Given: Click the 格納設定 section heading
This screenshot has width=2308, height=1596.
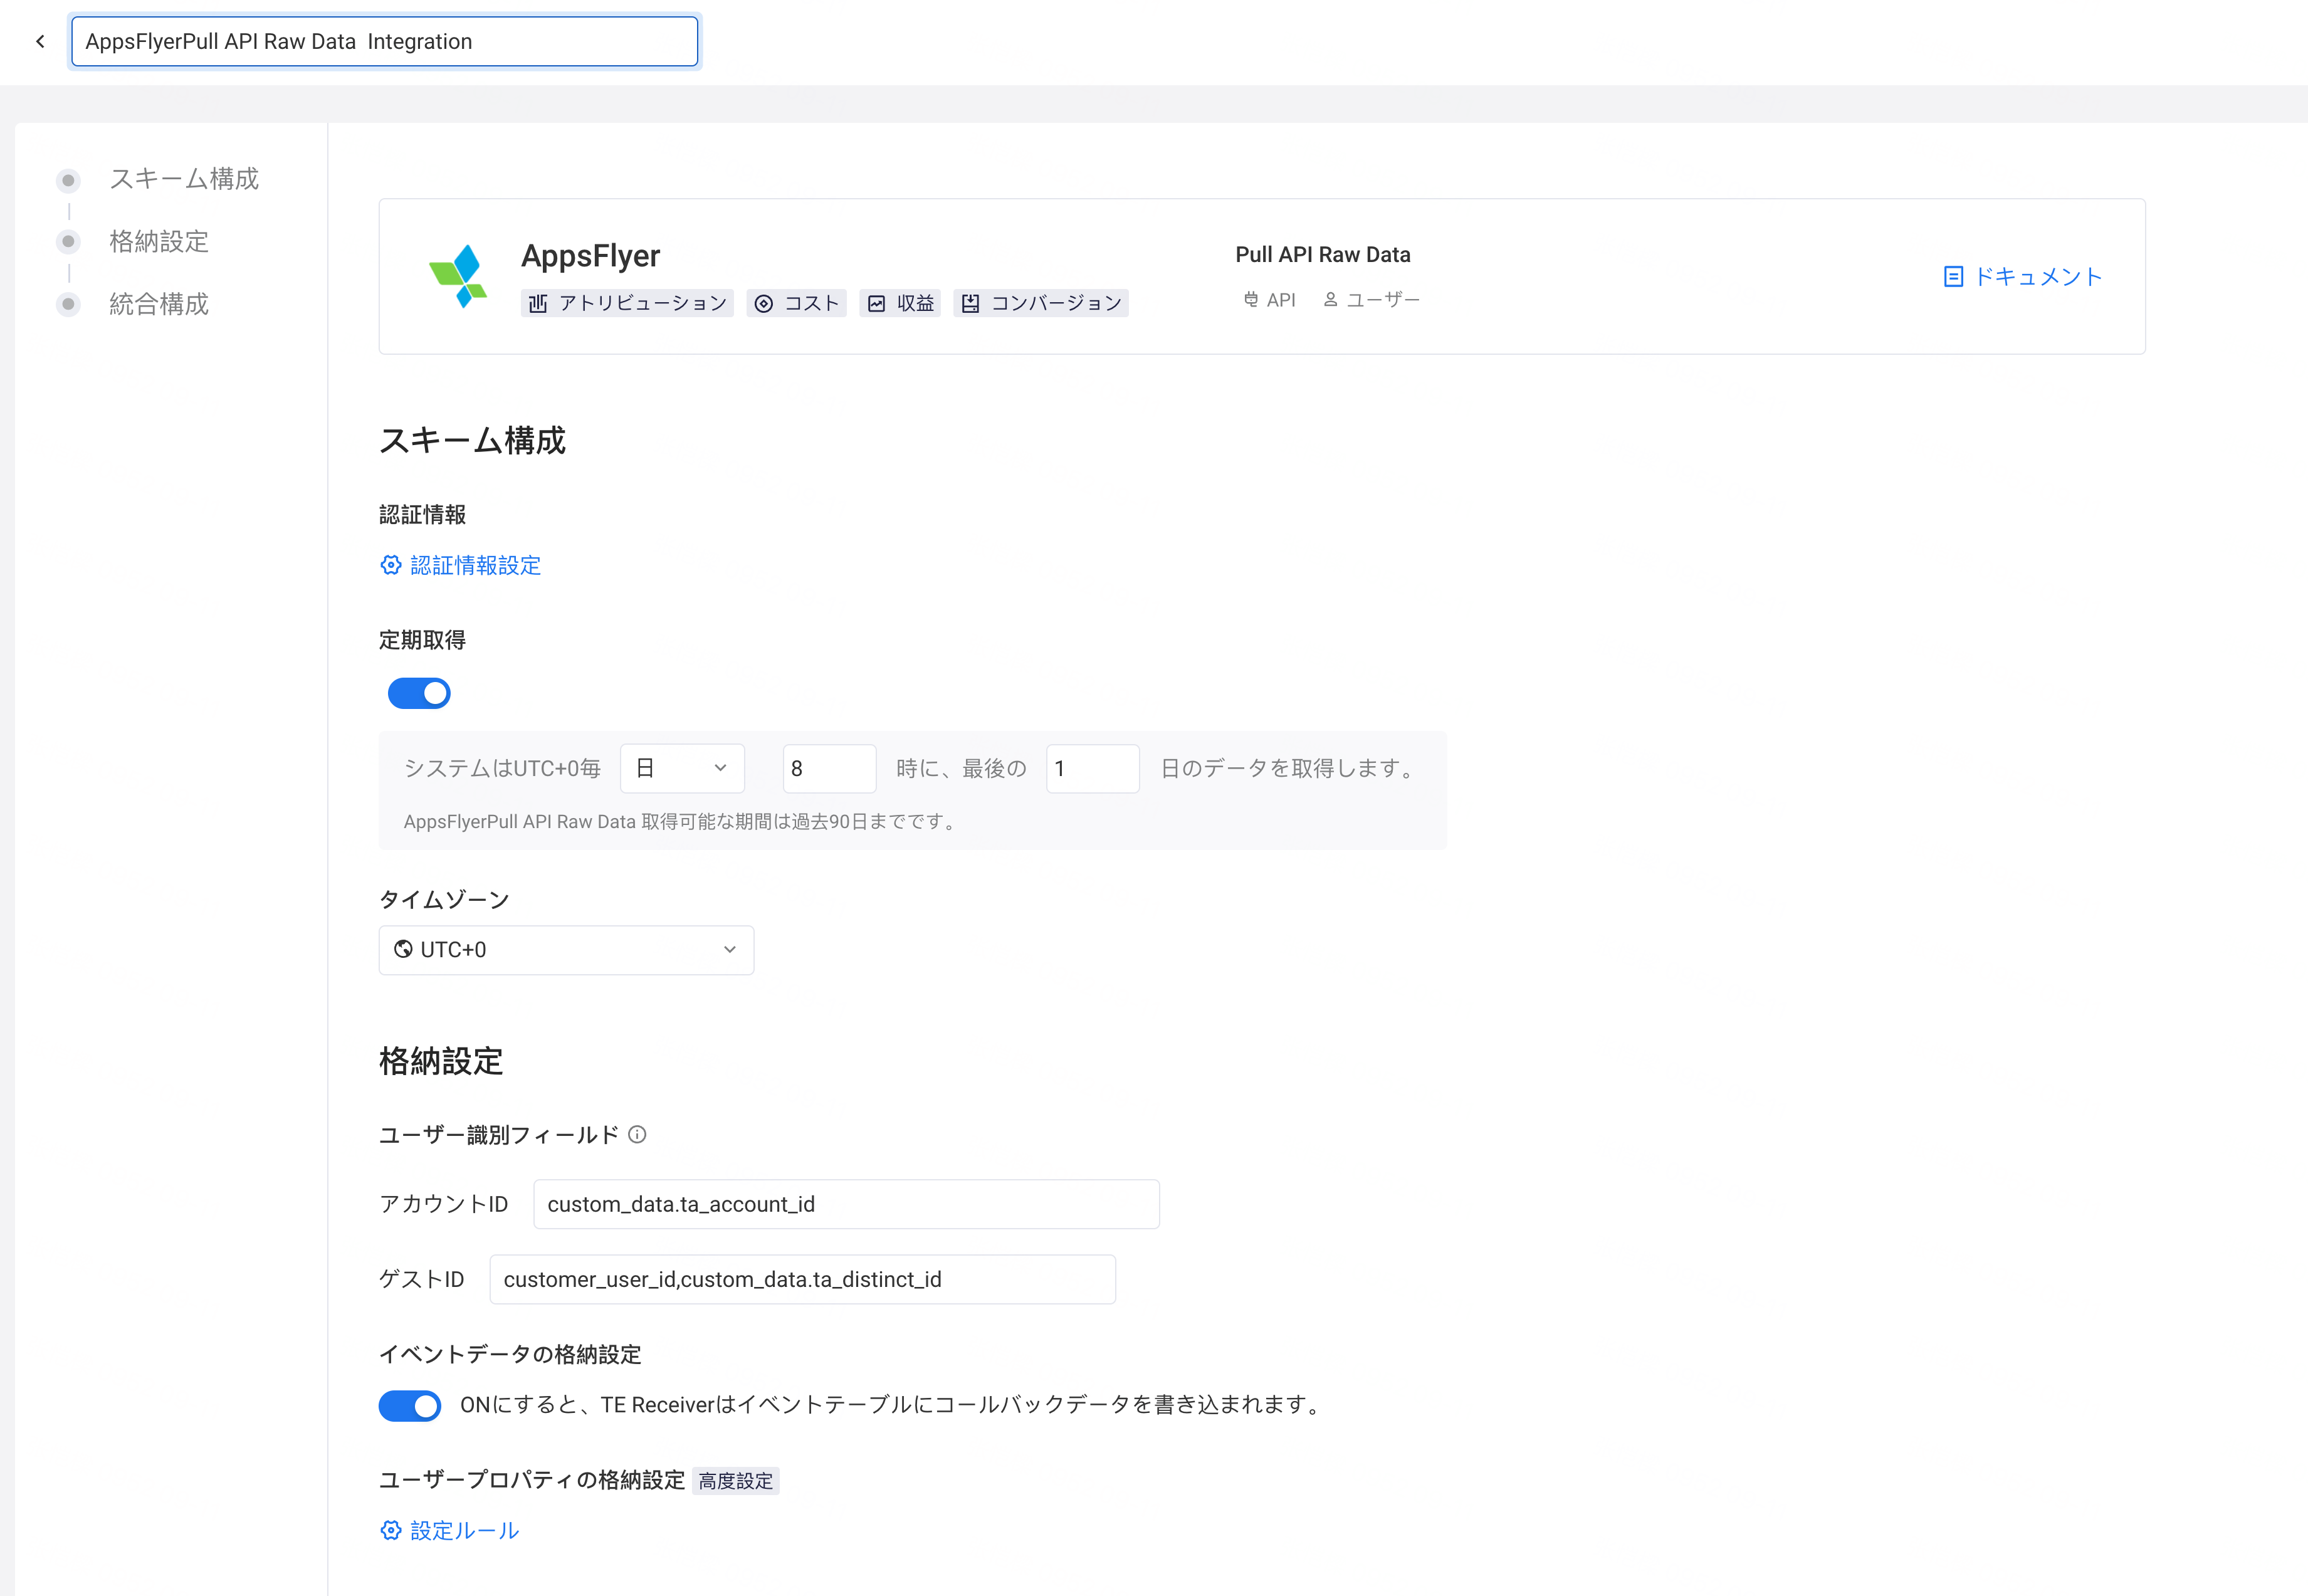Looking at the screenshot, I should 441,1061.
